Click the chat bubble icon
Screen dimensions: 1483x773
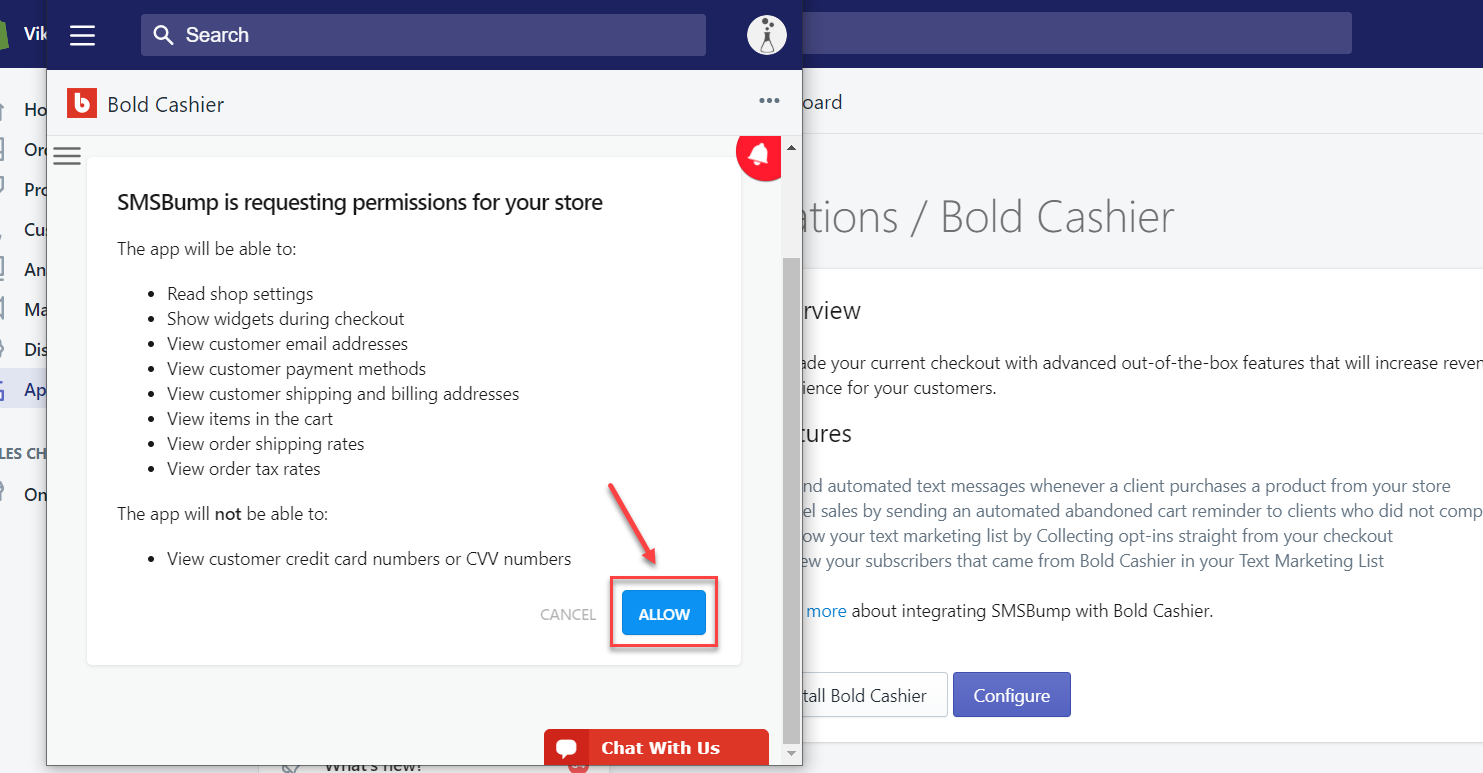567,748
